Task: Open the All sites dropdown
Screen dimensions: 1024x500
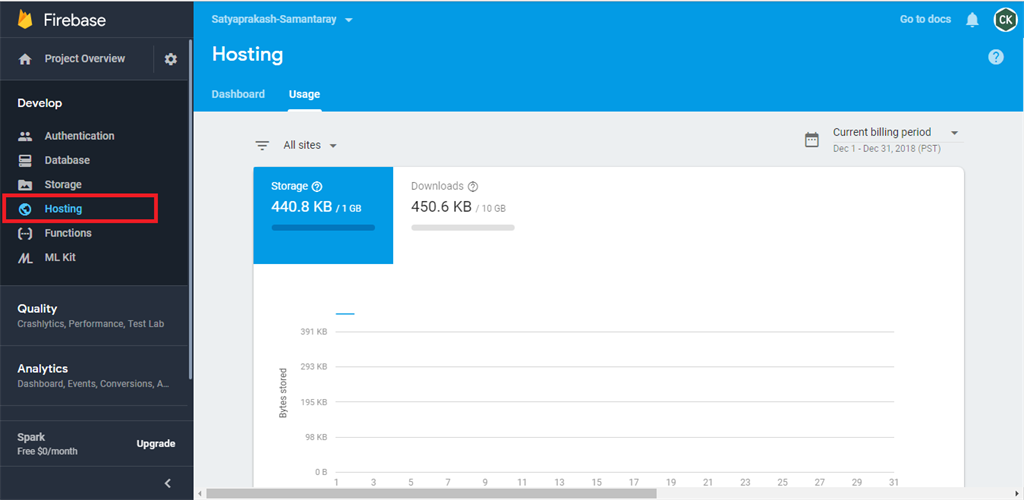Action: pyautogui.click(x=310, y=146)
